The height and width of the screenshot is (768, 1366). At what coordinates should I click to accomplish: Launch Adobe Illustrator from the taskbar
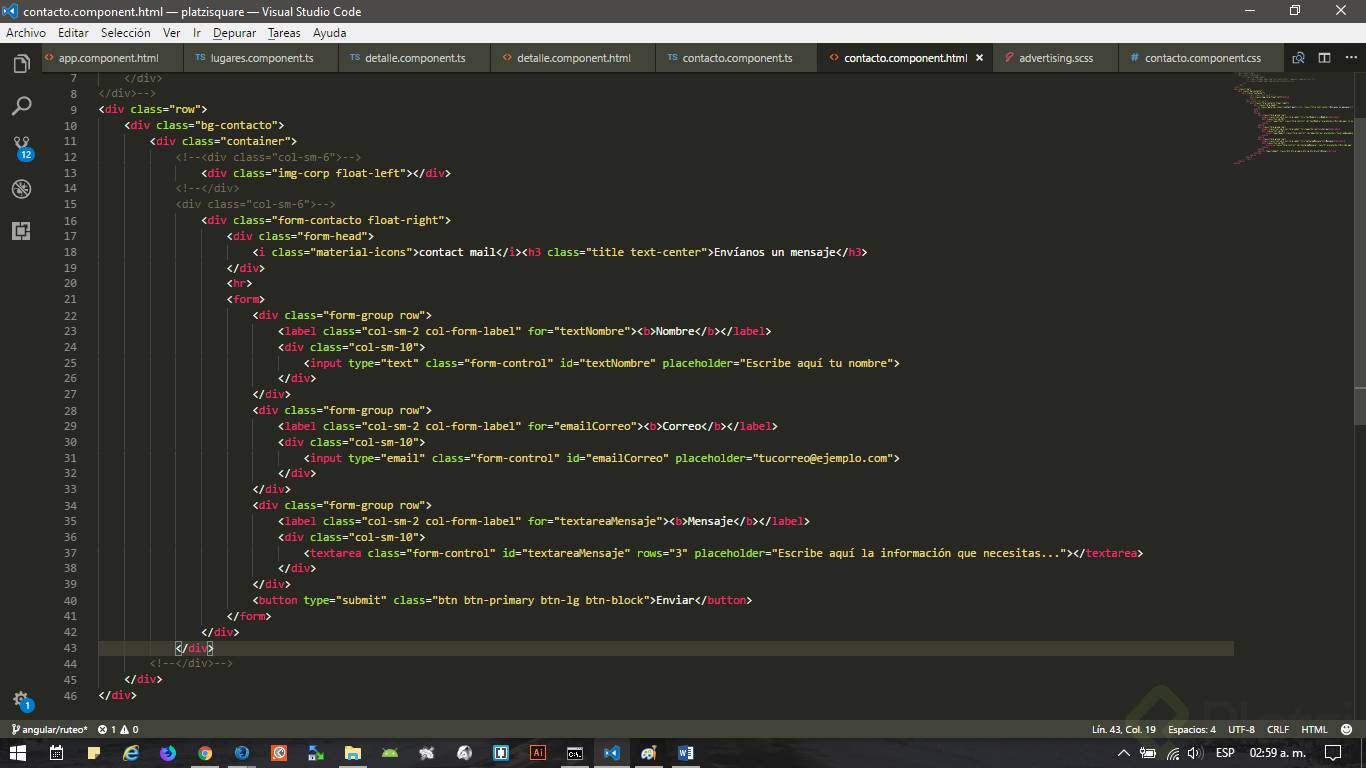point(538,753)
